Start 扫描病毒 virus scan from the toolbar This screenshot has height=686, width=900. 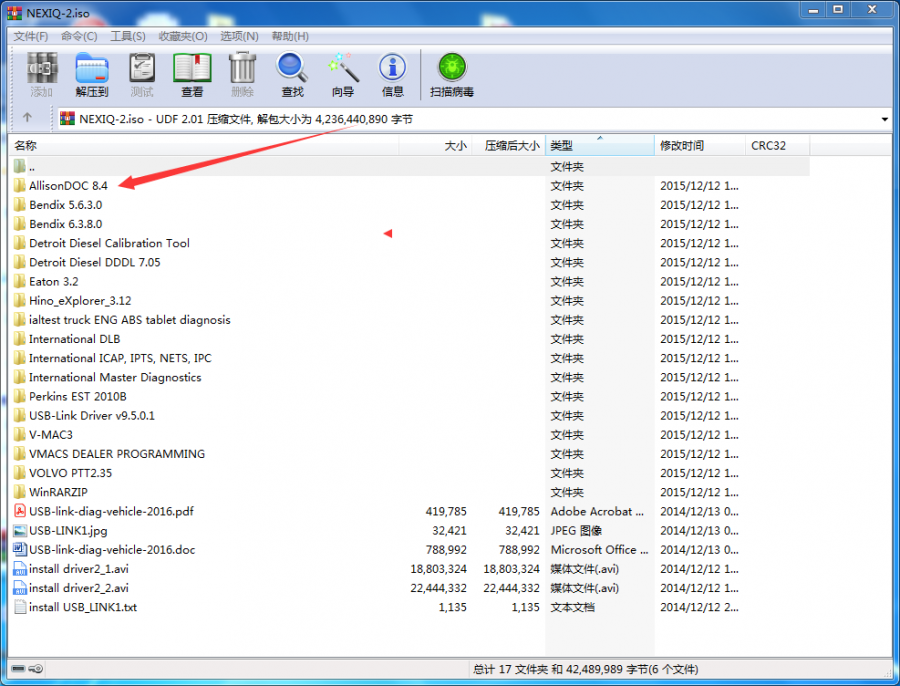(451, 72)
